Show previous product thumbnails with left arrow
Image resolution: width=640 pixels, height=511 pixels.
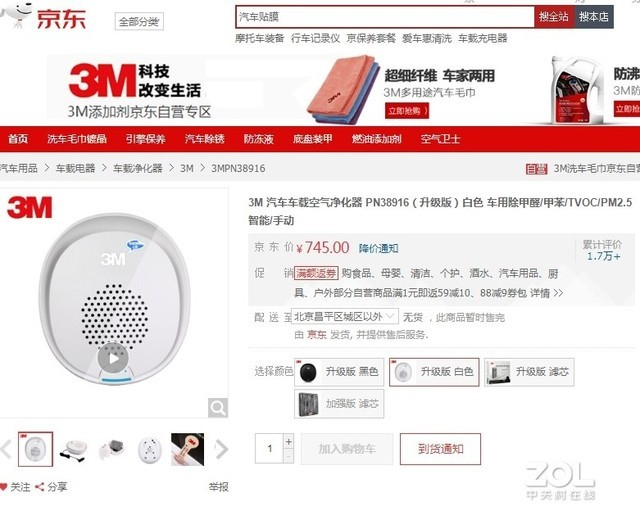pyautogui.click(x=6, y=449)
